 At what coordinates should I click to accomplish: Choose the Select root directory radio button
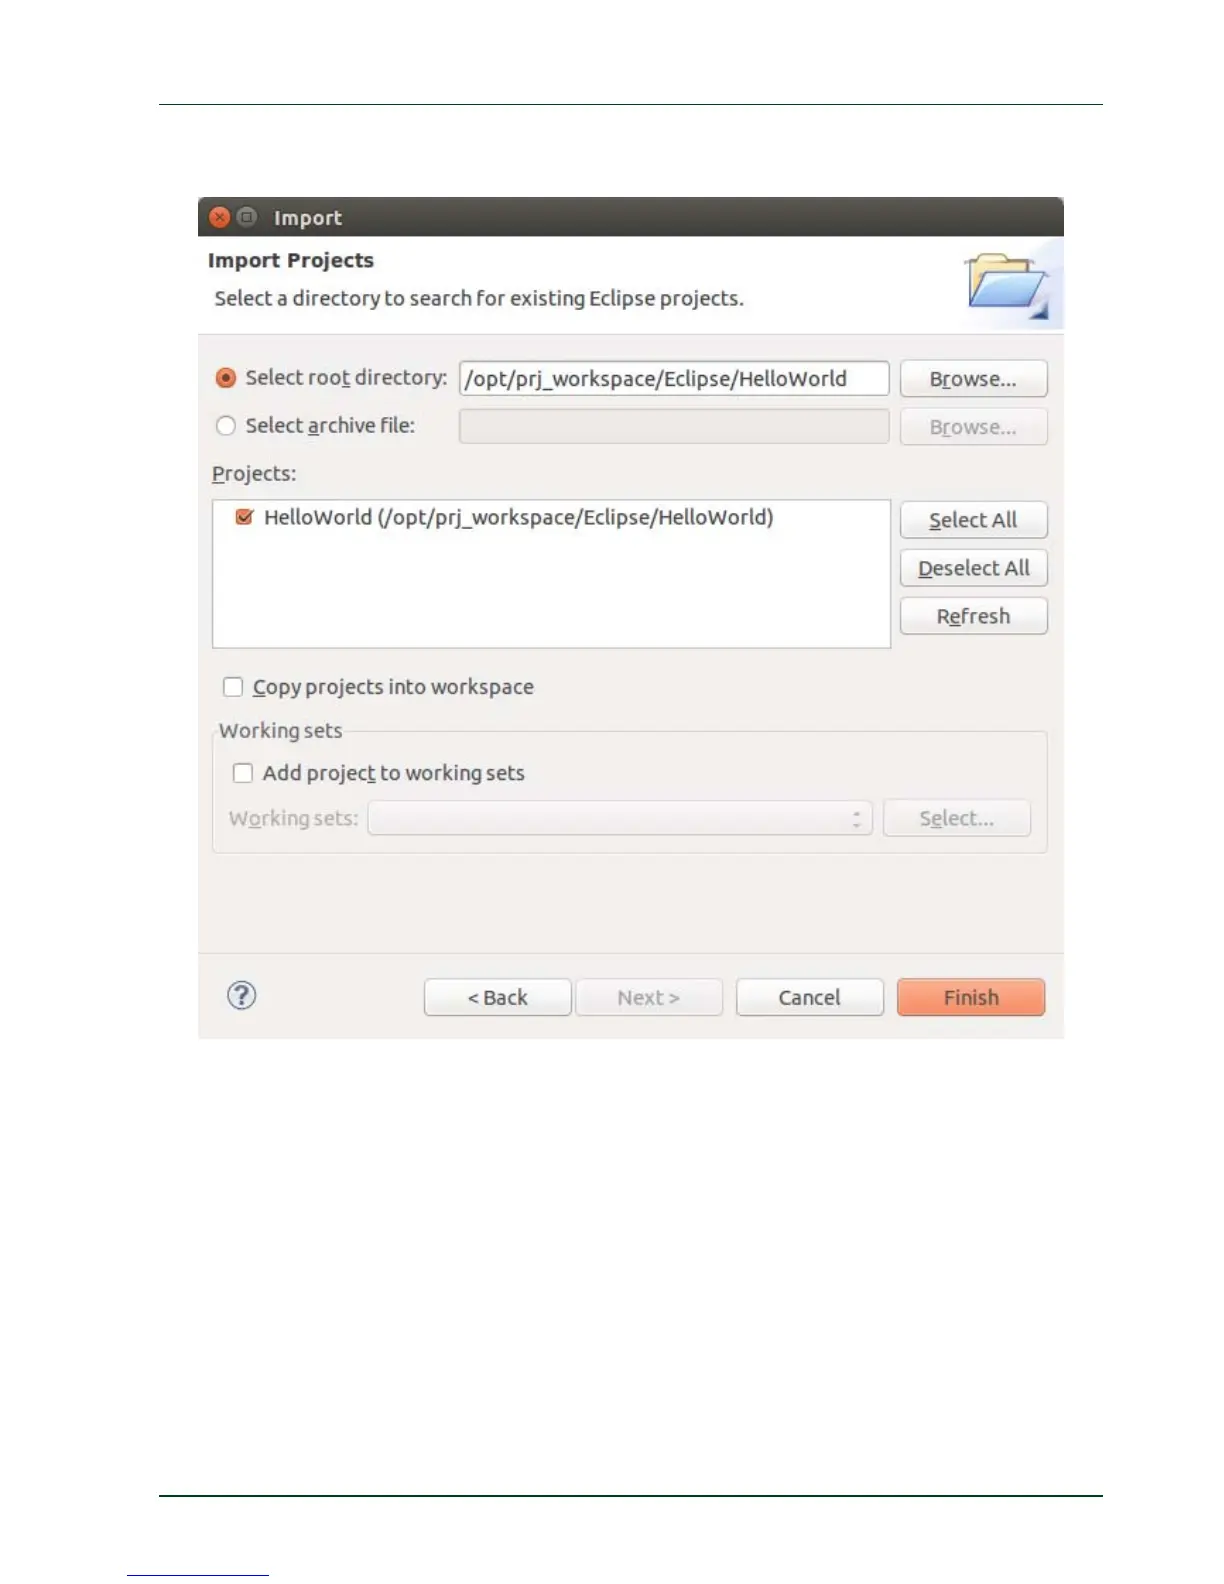click(x=226, y=378)
